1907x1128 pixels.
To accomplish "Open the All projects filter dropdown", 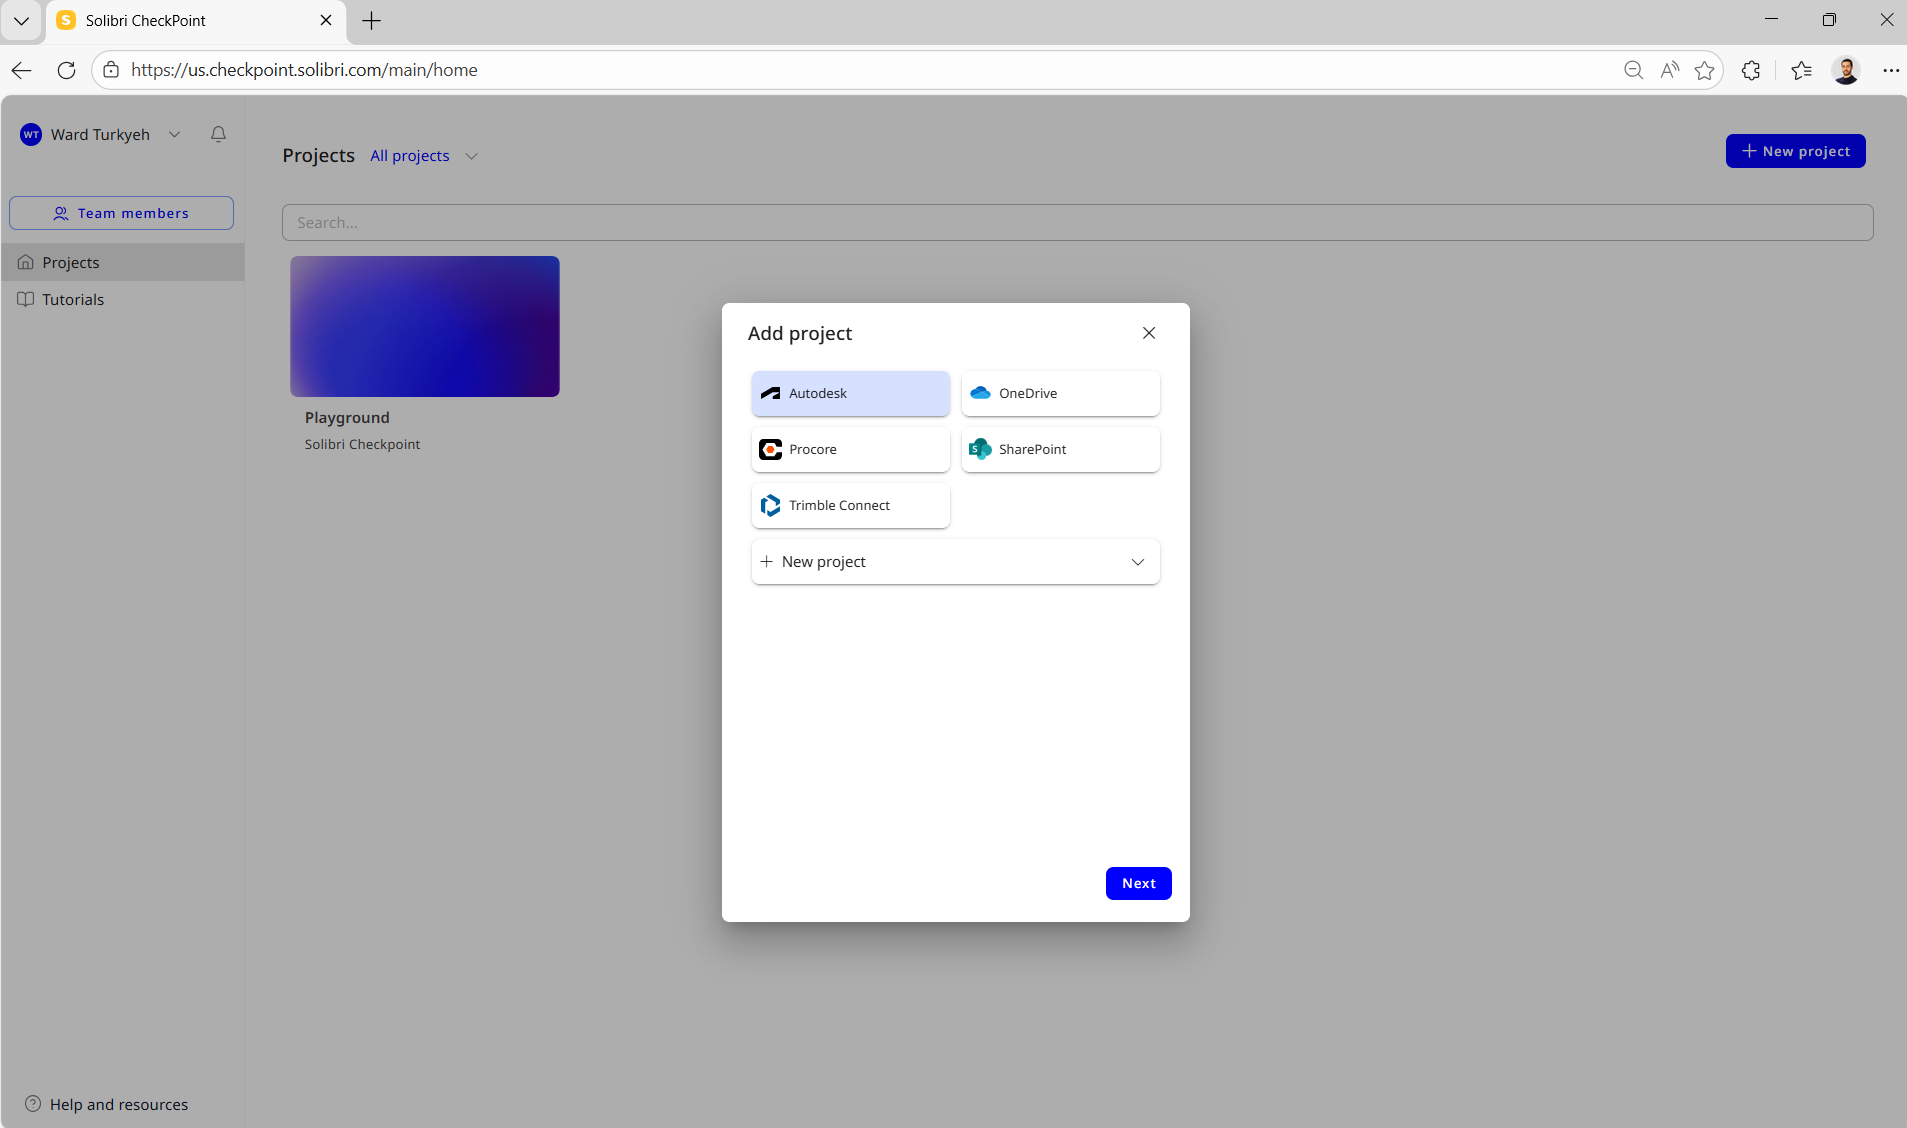I will point(471,156).
